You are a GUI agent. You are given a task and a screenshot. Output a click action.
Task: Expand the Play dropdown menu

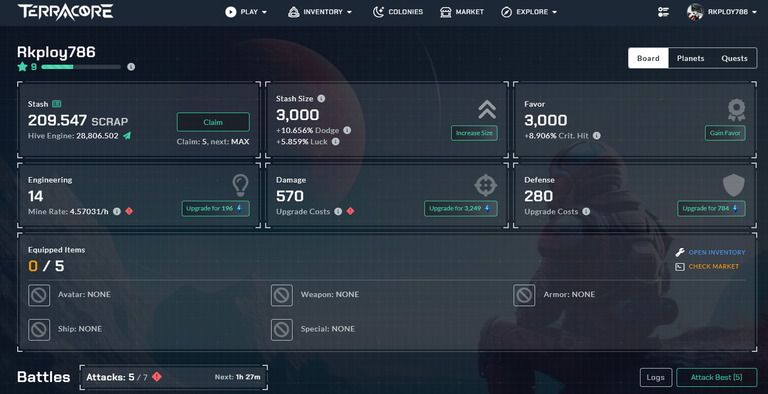(246, 12)
